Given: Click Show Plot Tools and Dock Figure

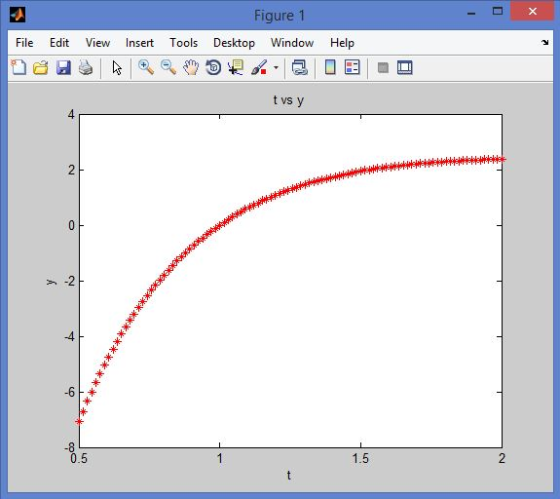Looking at the screenshot, I should point(405,67).
